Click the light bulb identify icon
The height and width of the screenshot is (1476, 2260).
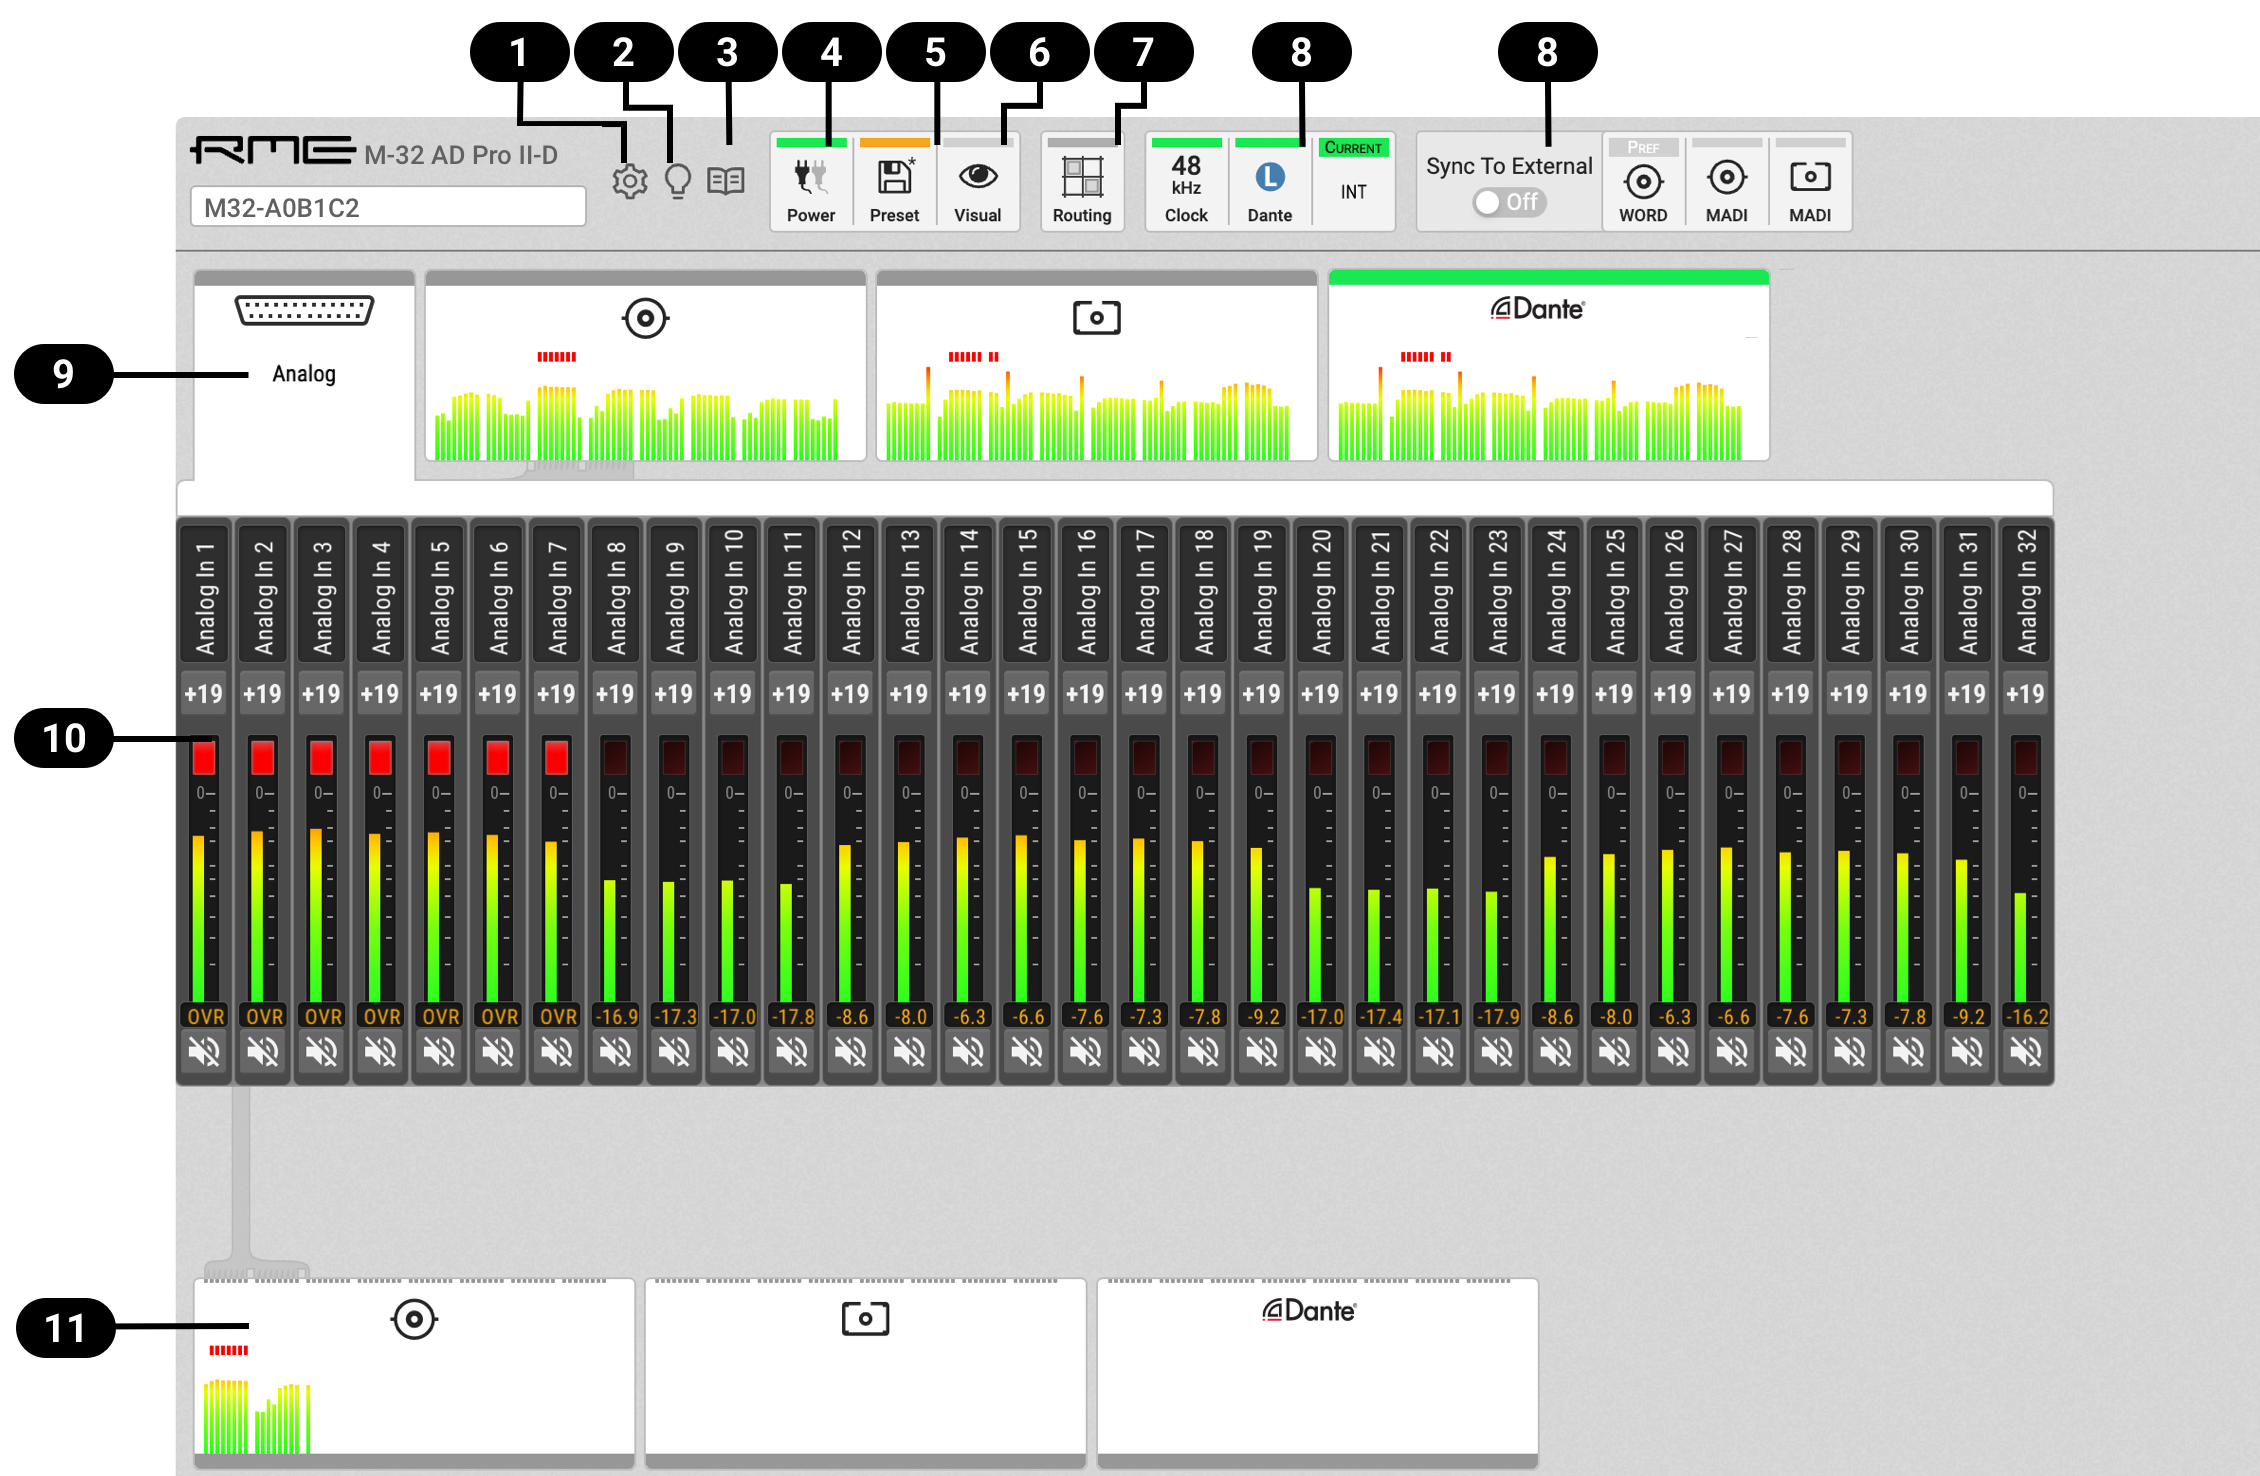click(678, 181)
